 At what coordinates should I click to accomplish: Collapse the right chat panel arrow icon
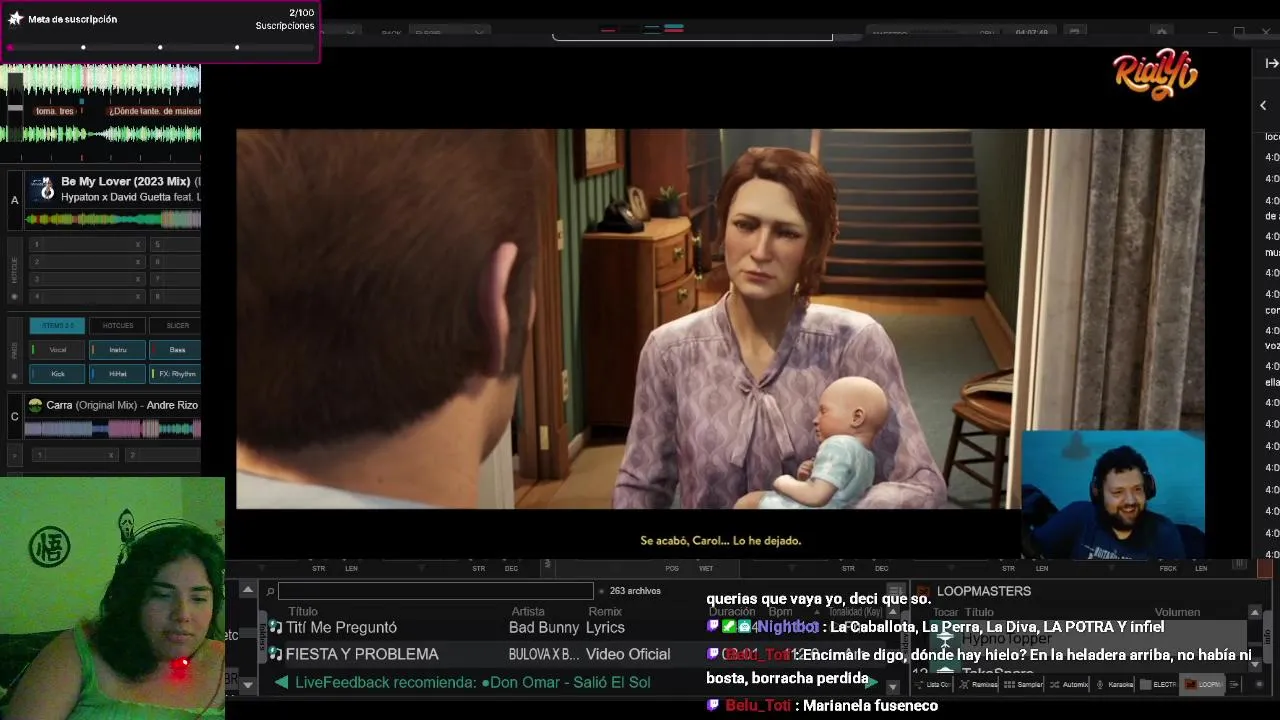click(x=1272, y=63)
